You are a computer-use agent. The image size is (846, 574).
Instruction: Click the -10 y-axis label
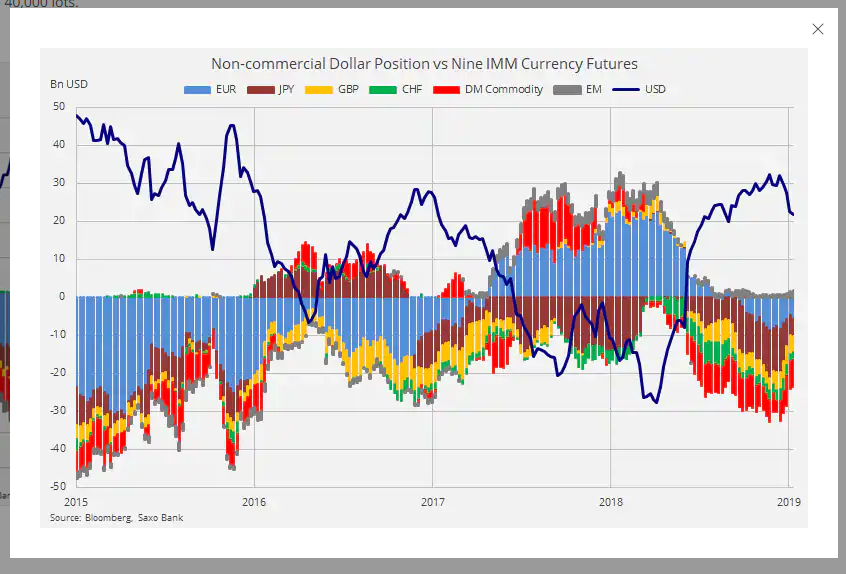point(57,334)
